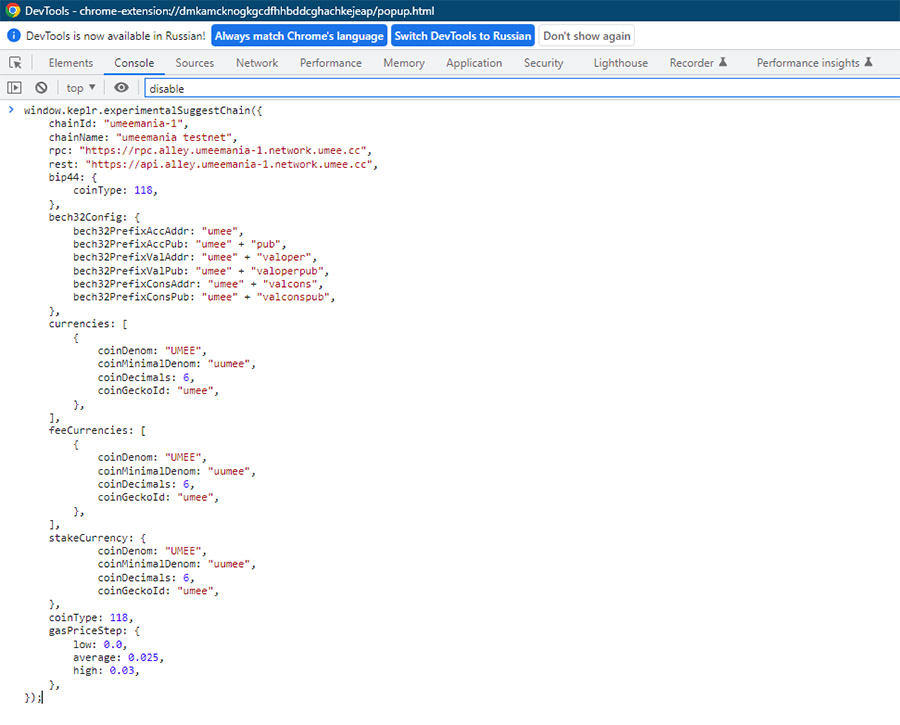The width and height of the screenshot is (900, 725).
Task: Click Always match Chrome's language button
Action: pos(299,36)
